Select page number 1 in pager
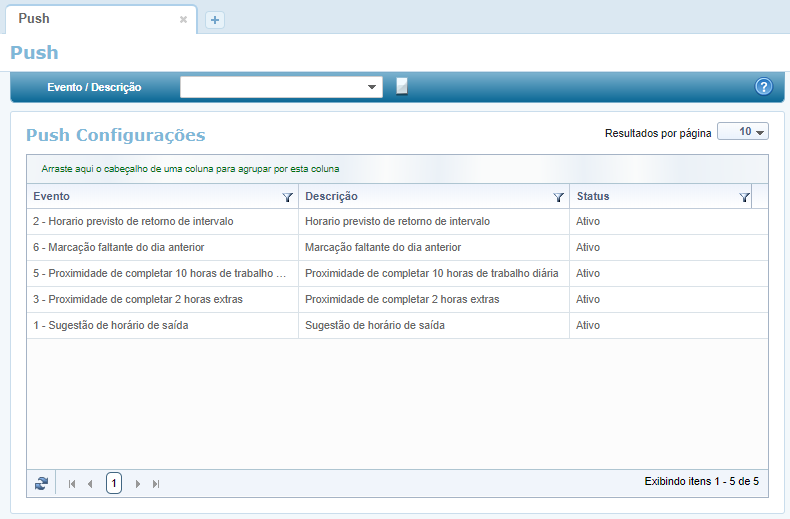The width and height of the screenshot is (790, 519). point(114,483)
